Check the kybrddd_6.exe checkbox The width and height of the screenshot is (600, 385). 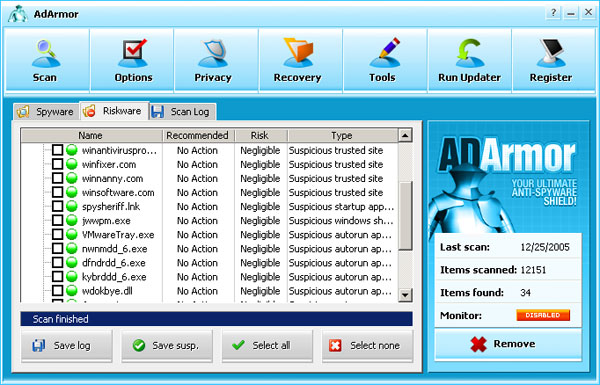click(57, 276)
